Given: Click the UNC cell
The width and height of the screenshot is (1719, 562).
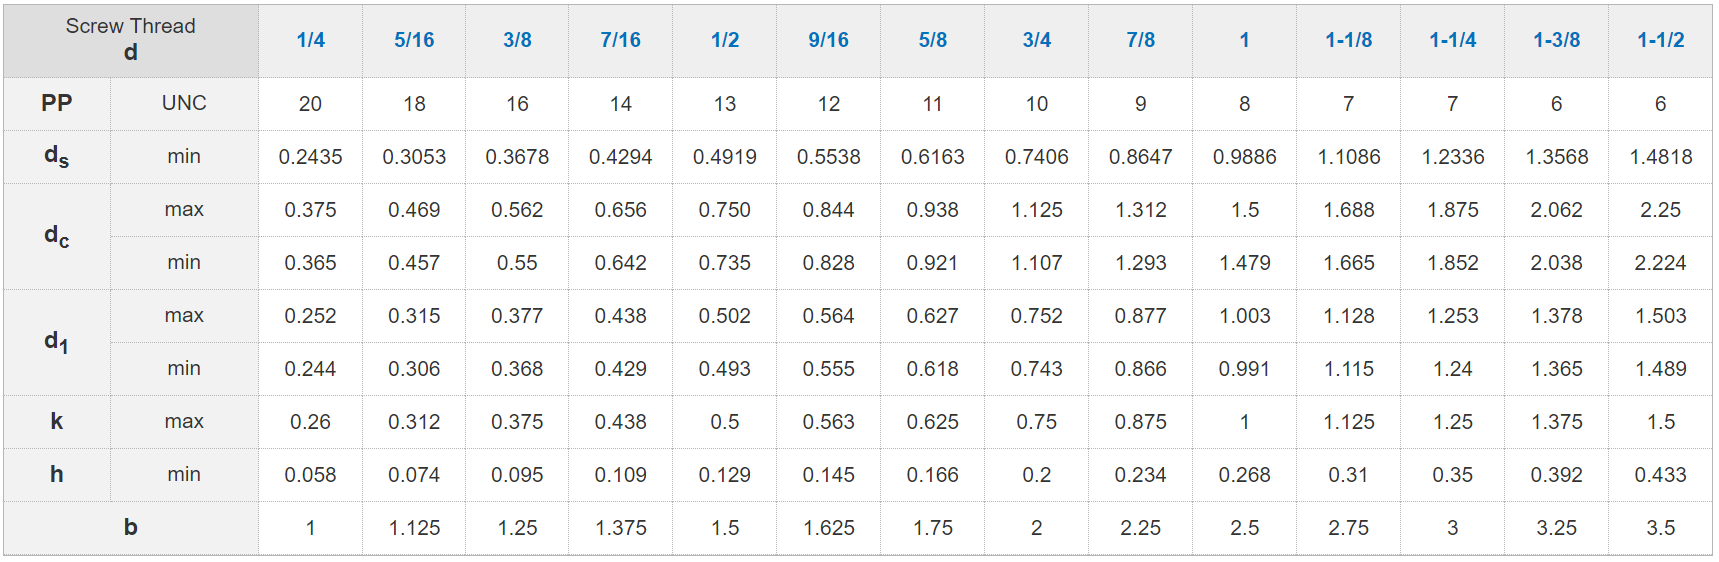Looking at the screenshot, I should [184, 103].
